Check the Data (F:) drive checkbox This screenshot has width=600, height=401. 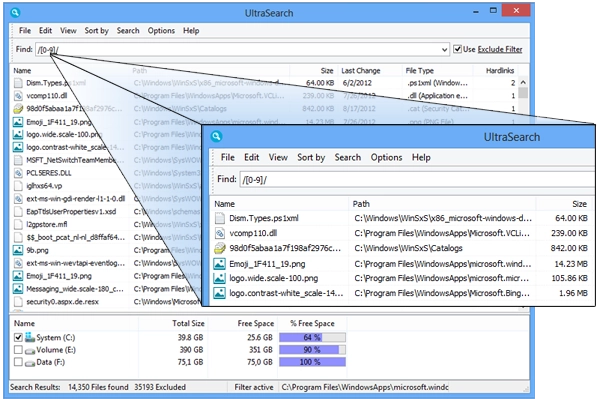point(18,362)
